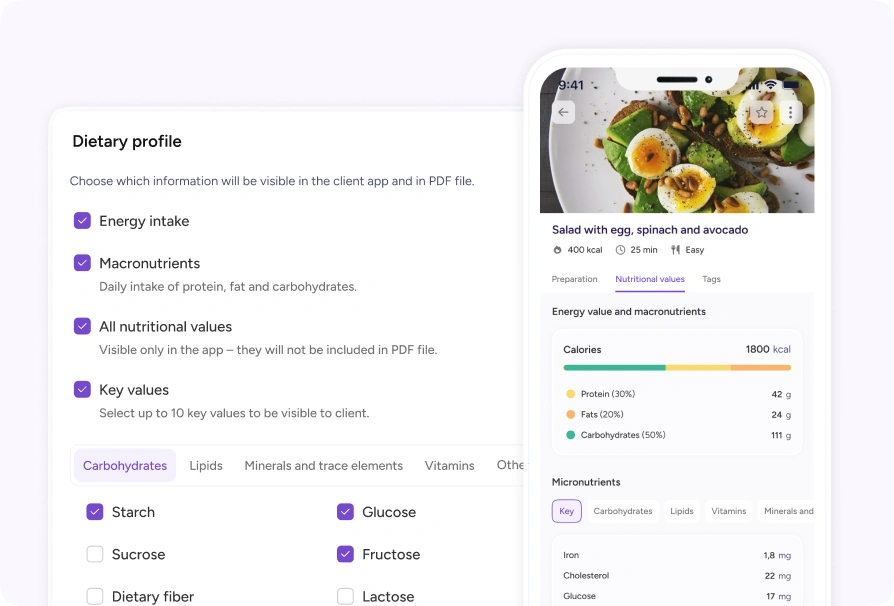This screenshot has height=606, width=894.
Task: Click the Calories macronutrient progress bar
Action: pyautogui.click(x=677, y=368)
